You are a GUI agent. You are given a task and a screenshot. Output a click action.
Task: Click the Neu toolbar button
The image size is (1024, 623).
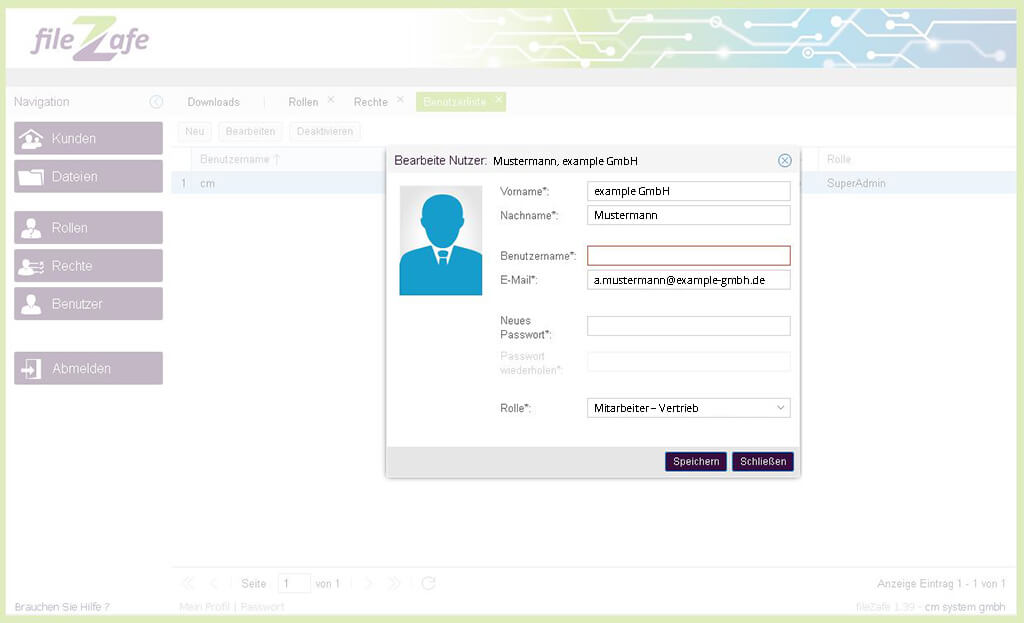point(195,131)
